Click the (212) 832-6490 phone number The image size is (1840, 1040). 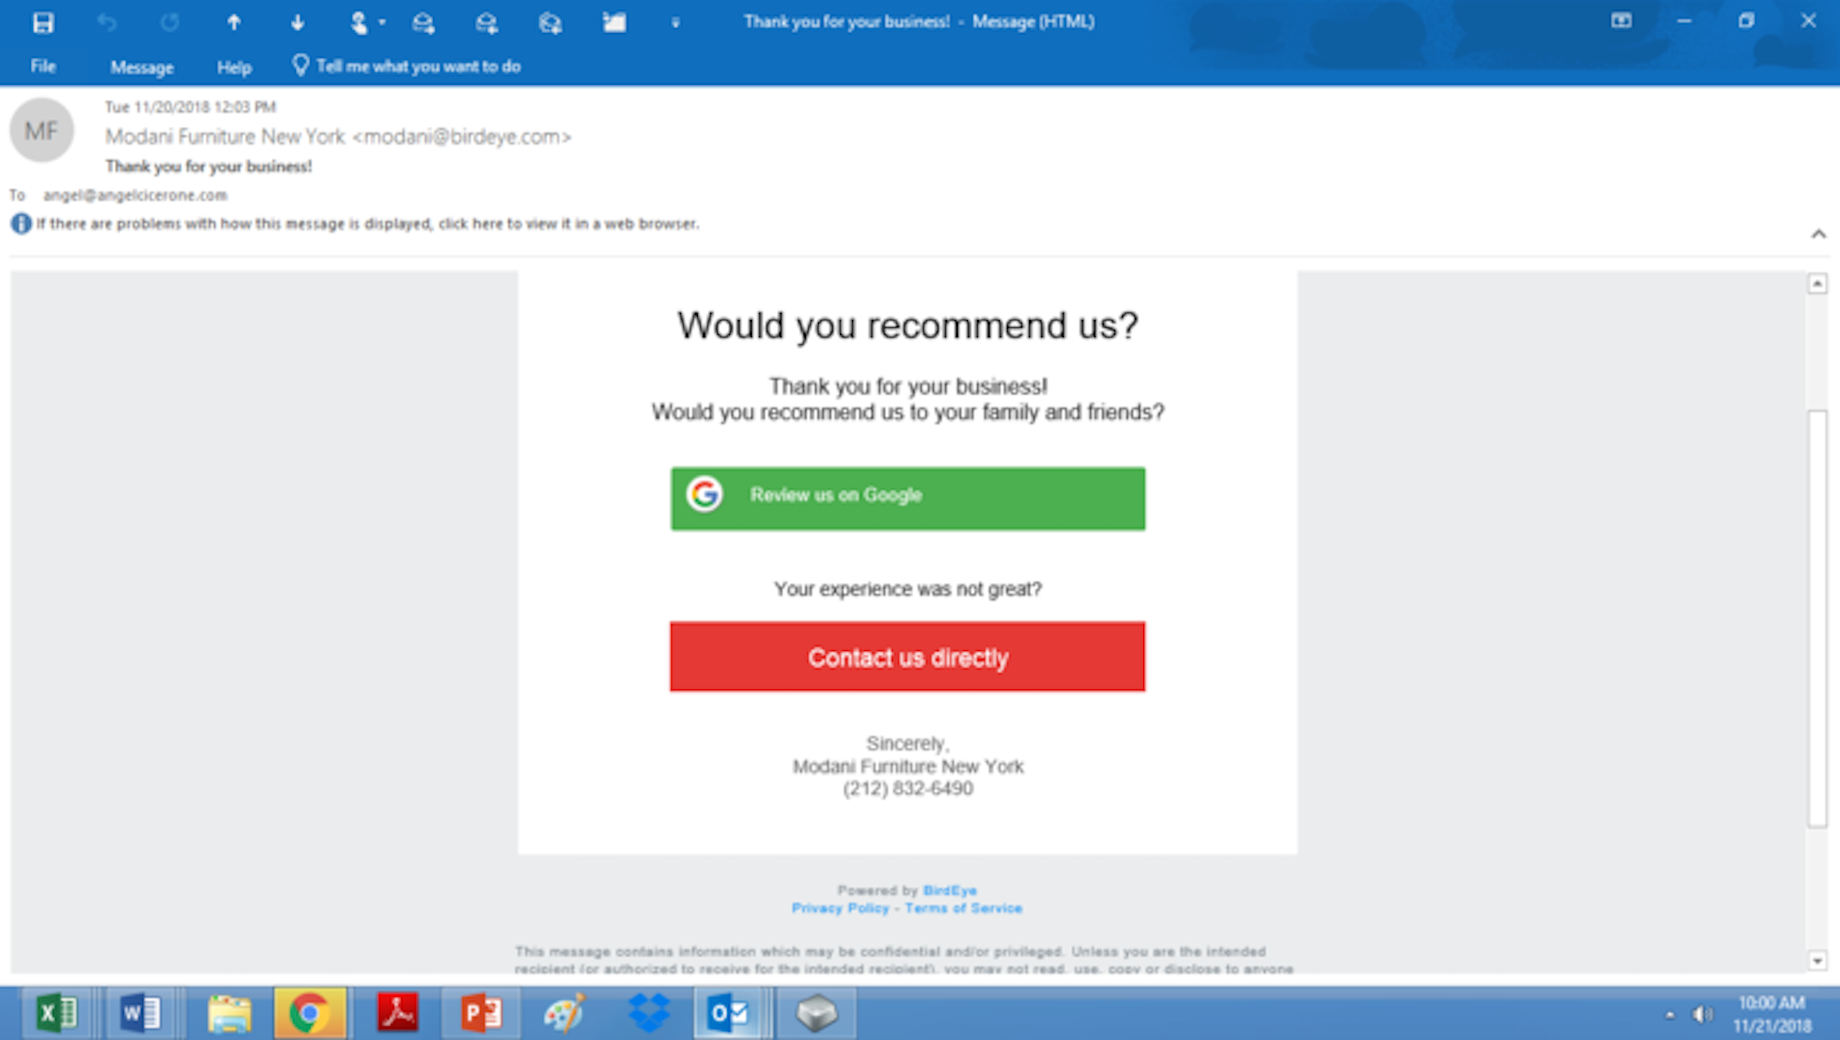coord(908,789)
